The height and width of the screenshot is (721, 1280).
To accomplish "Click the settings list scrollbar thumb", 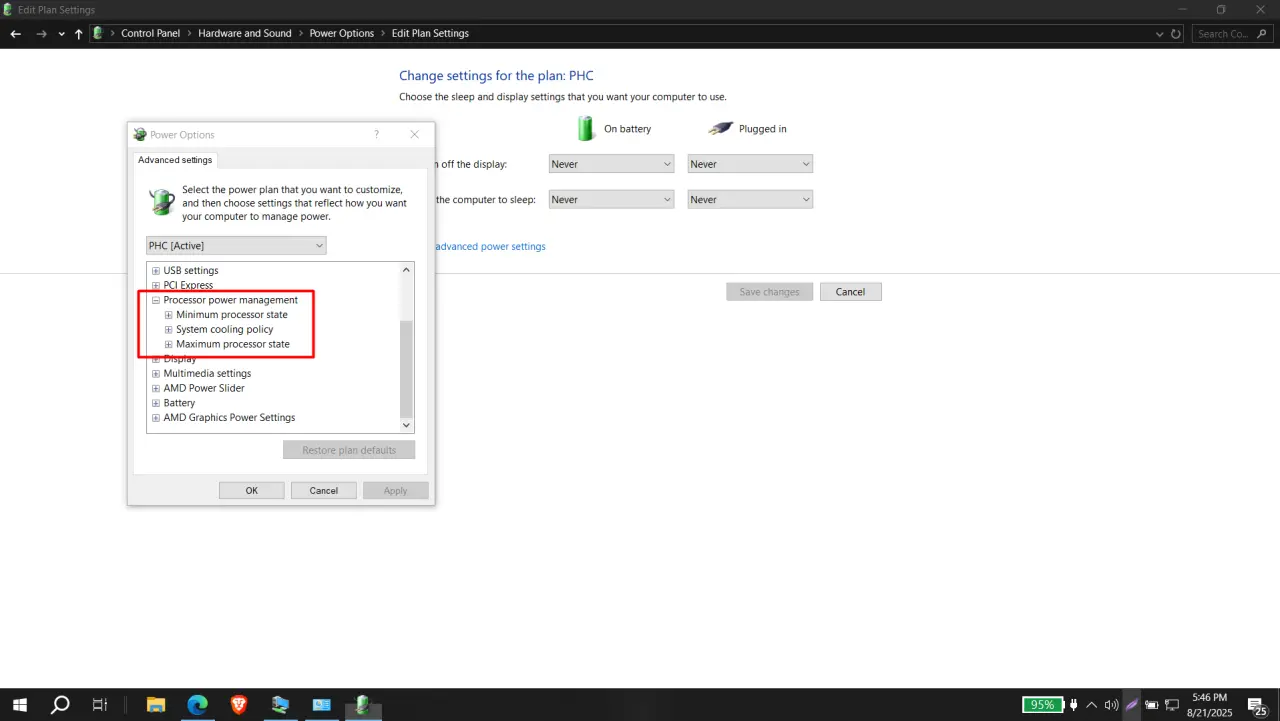I will pos(406,369).
